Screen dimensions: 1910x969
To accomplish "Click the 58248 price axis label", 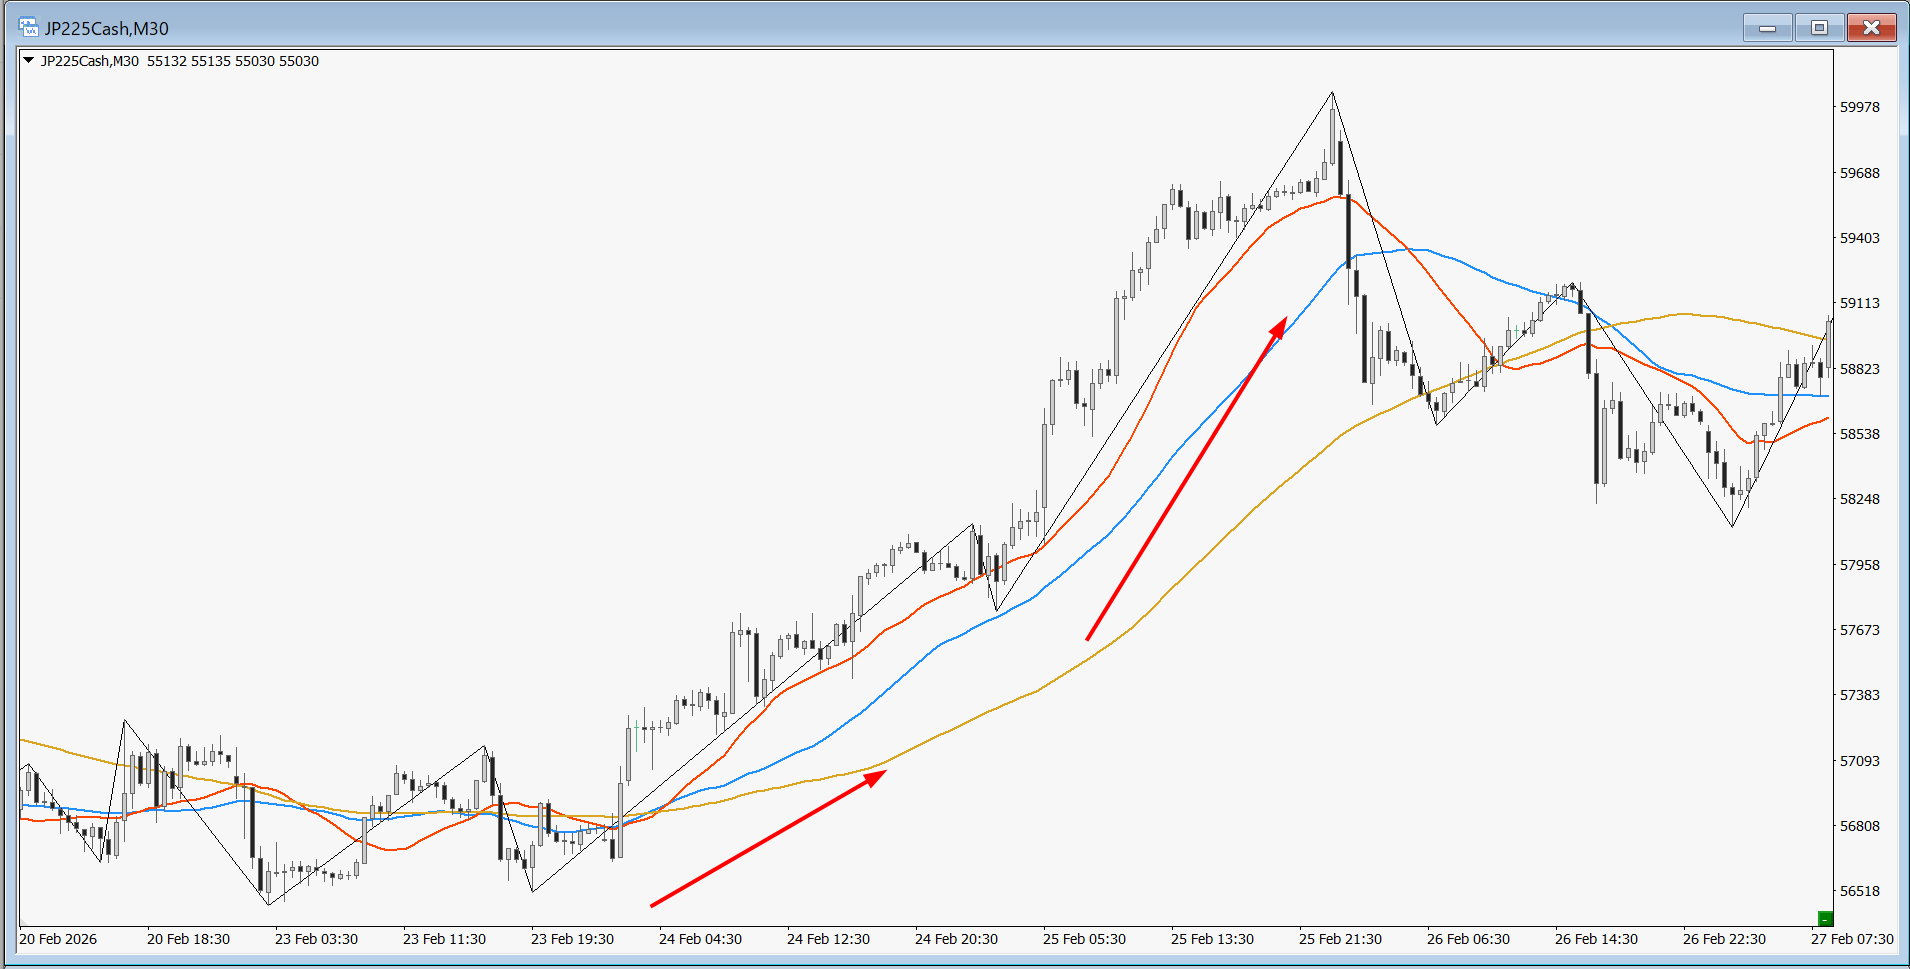I will [x=1859, y=499].
